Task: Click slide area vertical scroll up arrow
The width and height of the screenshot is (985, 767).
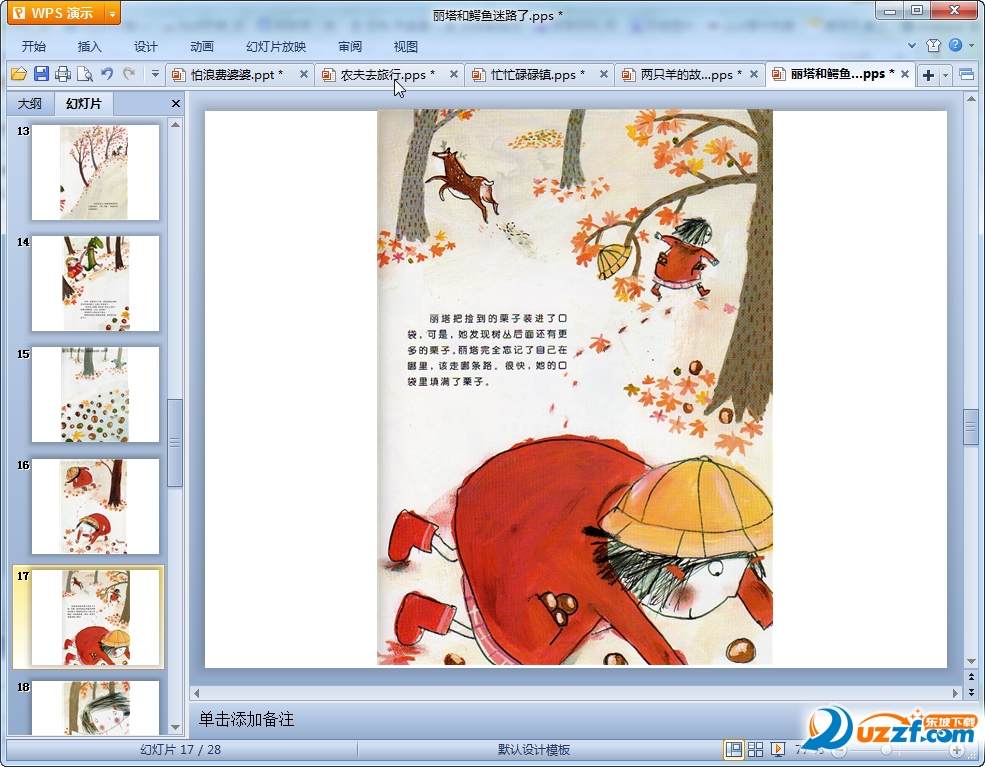Action: pyautogui.click(x=971, y=99)
